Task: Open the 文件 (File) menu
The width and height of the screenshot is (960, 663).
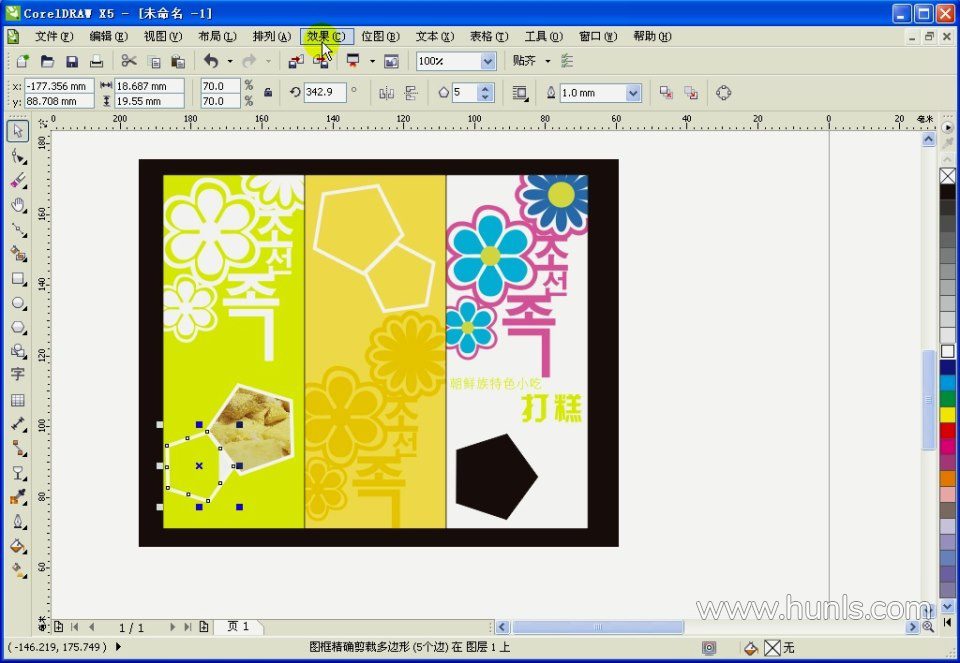Action: pyautogui.click(x=54, y=36)
